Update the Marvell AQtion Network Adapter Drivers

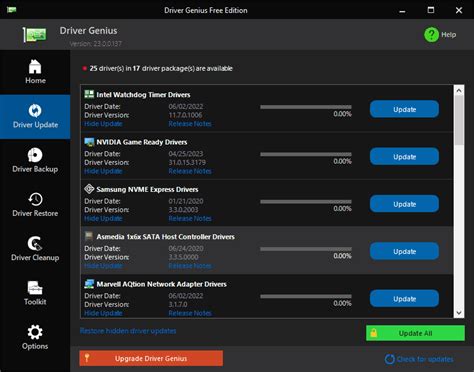tap(404, 299)
